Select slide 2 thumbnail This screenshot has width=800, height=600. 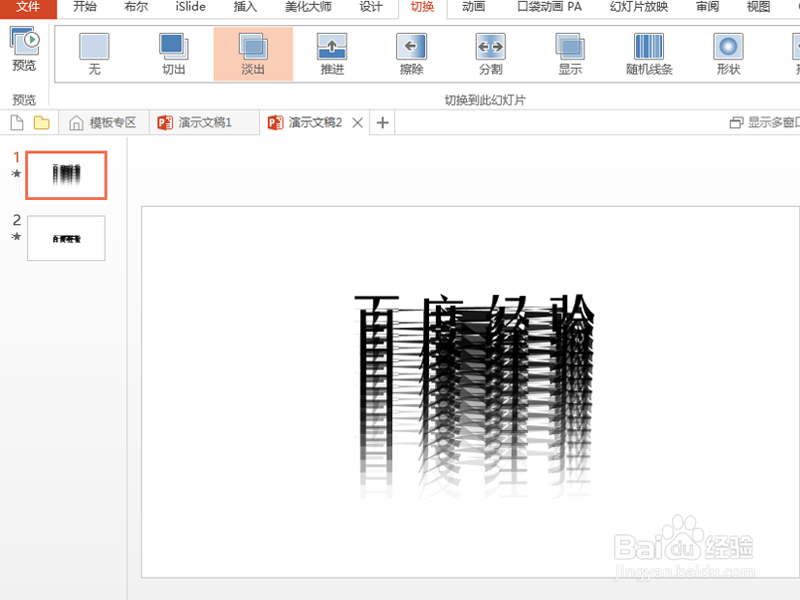point(66,238)
